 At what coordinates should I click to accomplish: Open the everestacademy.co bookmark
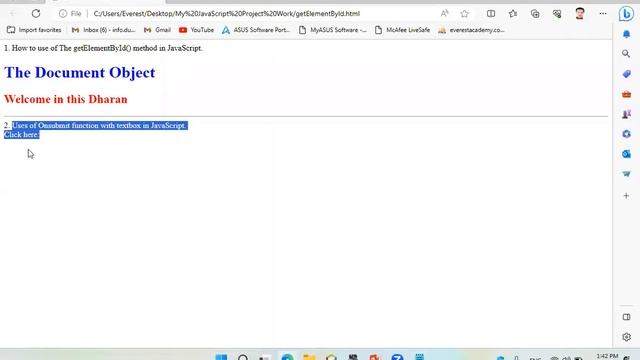[471, 30]
